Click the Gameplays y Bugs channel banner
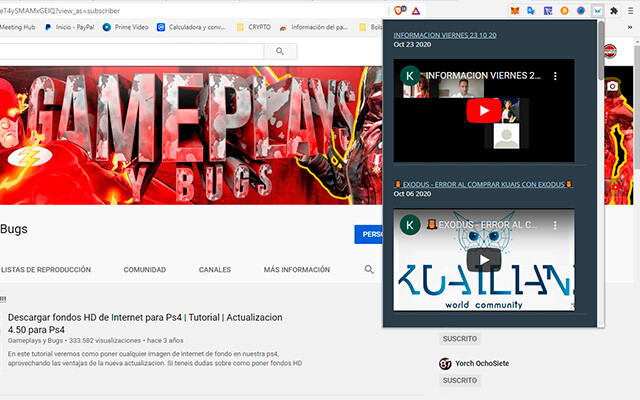This screenshot has height=400, width=640. click(191, 135)
